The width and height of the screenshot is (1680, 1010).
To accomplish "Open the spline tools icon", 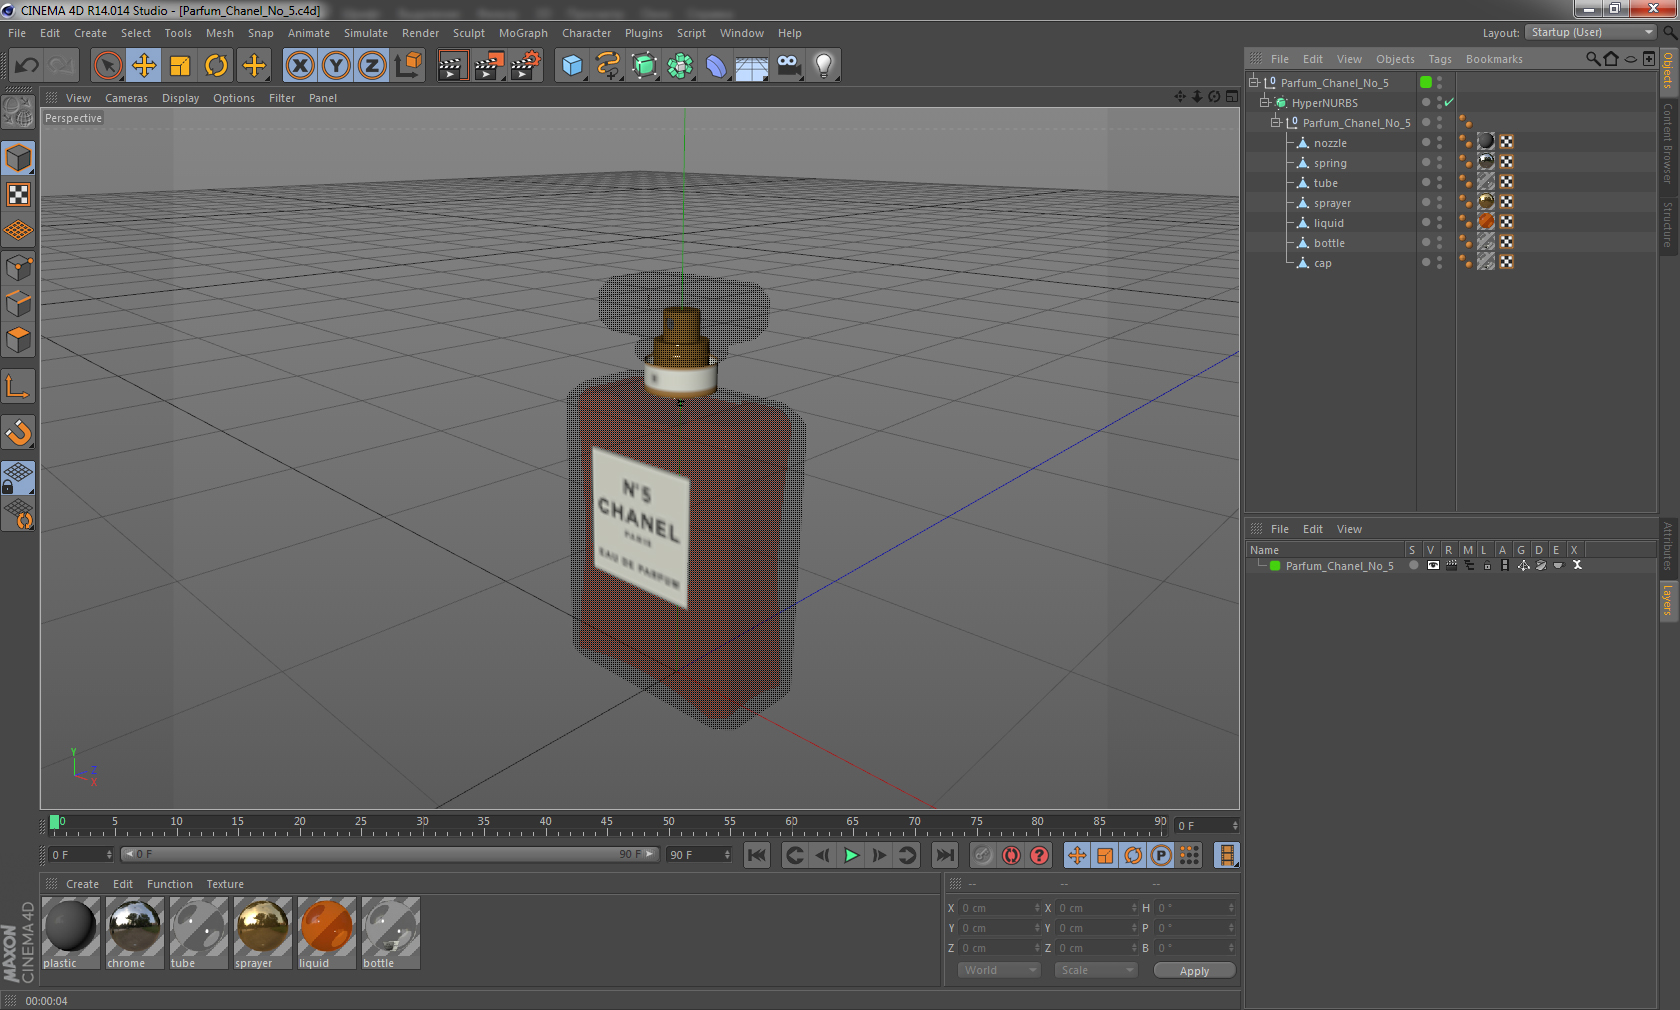I will pos(608,66).
